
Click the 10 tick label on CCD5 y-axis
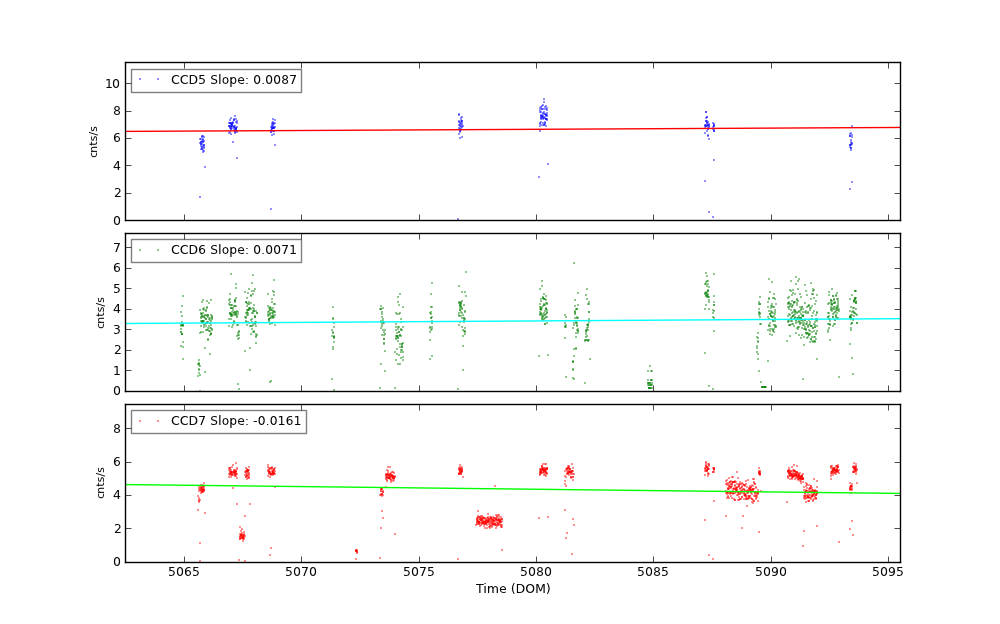[113, 84]
